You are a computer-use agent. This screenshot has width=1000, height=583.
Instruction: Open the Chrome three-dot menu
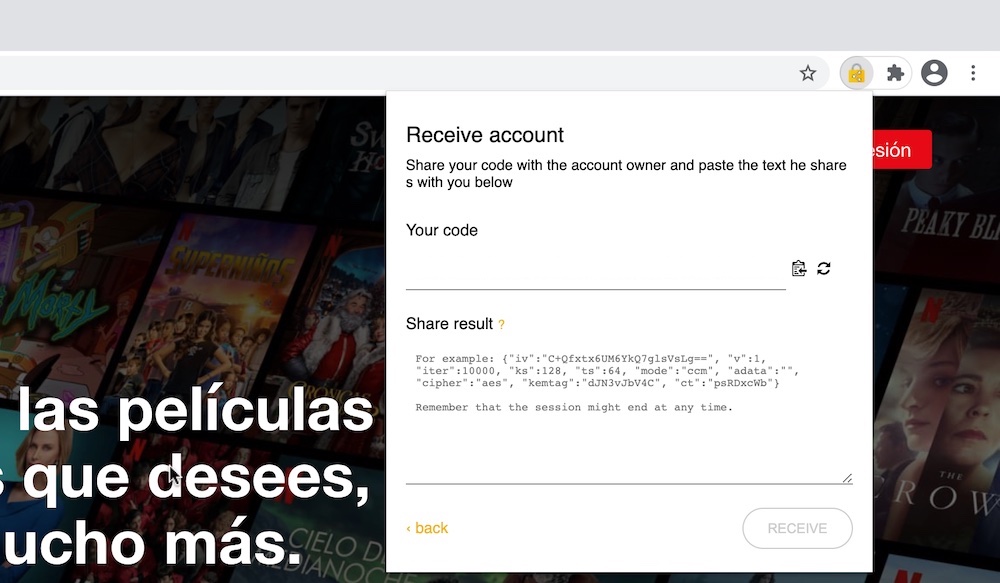[x=973, y=73]
